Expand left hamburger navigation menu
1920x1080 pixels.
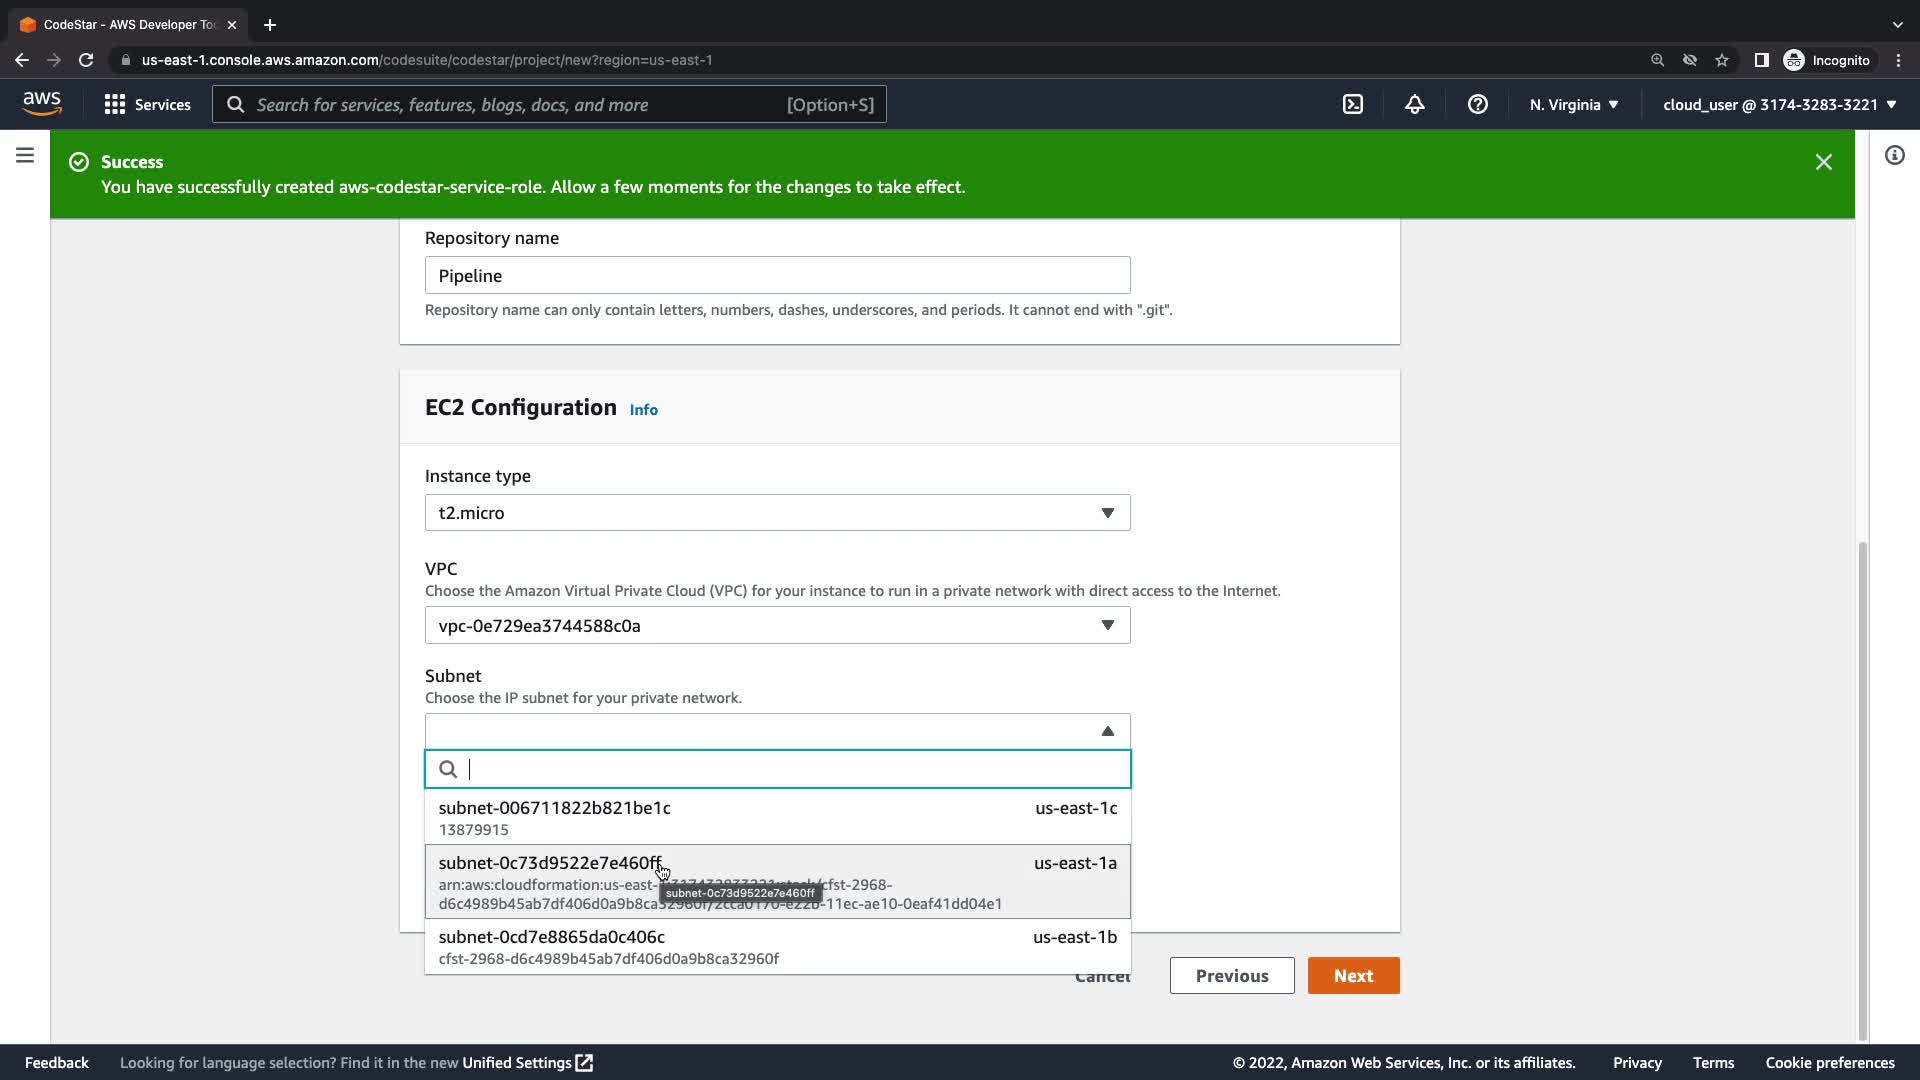pos(25,155)
